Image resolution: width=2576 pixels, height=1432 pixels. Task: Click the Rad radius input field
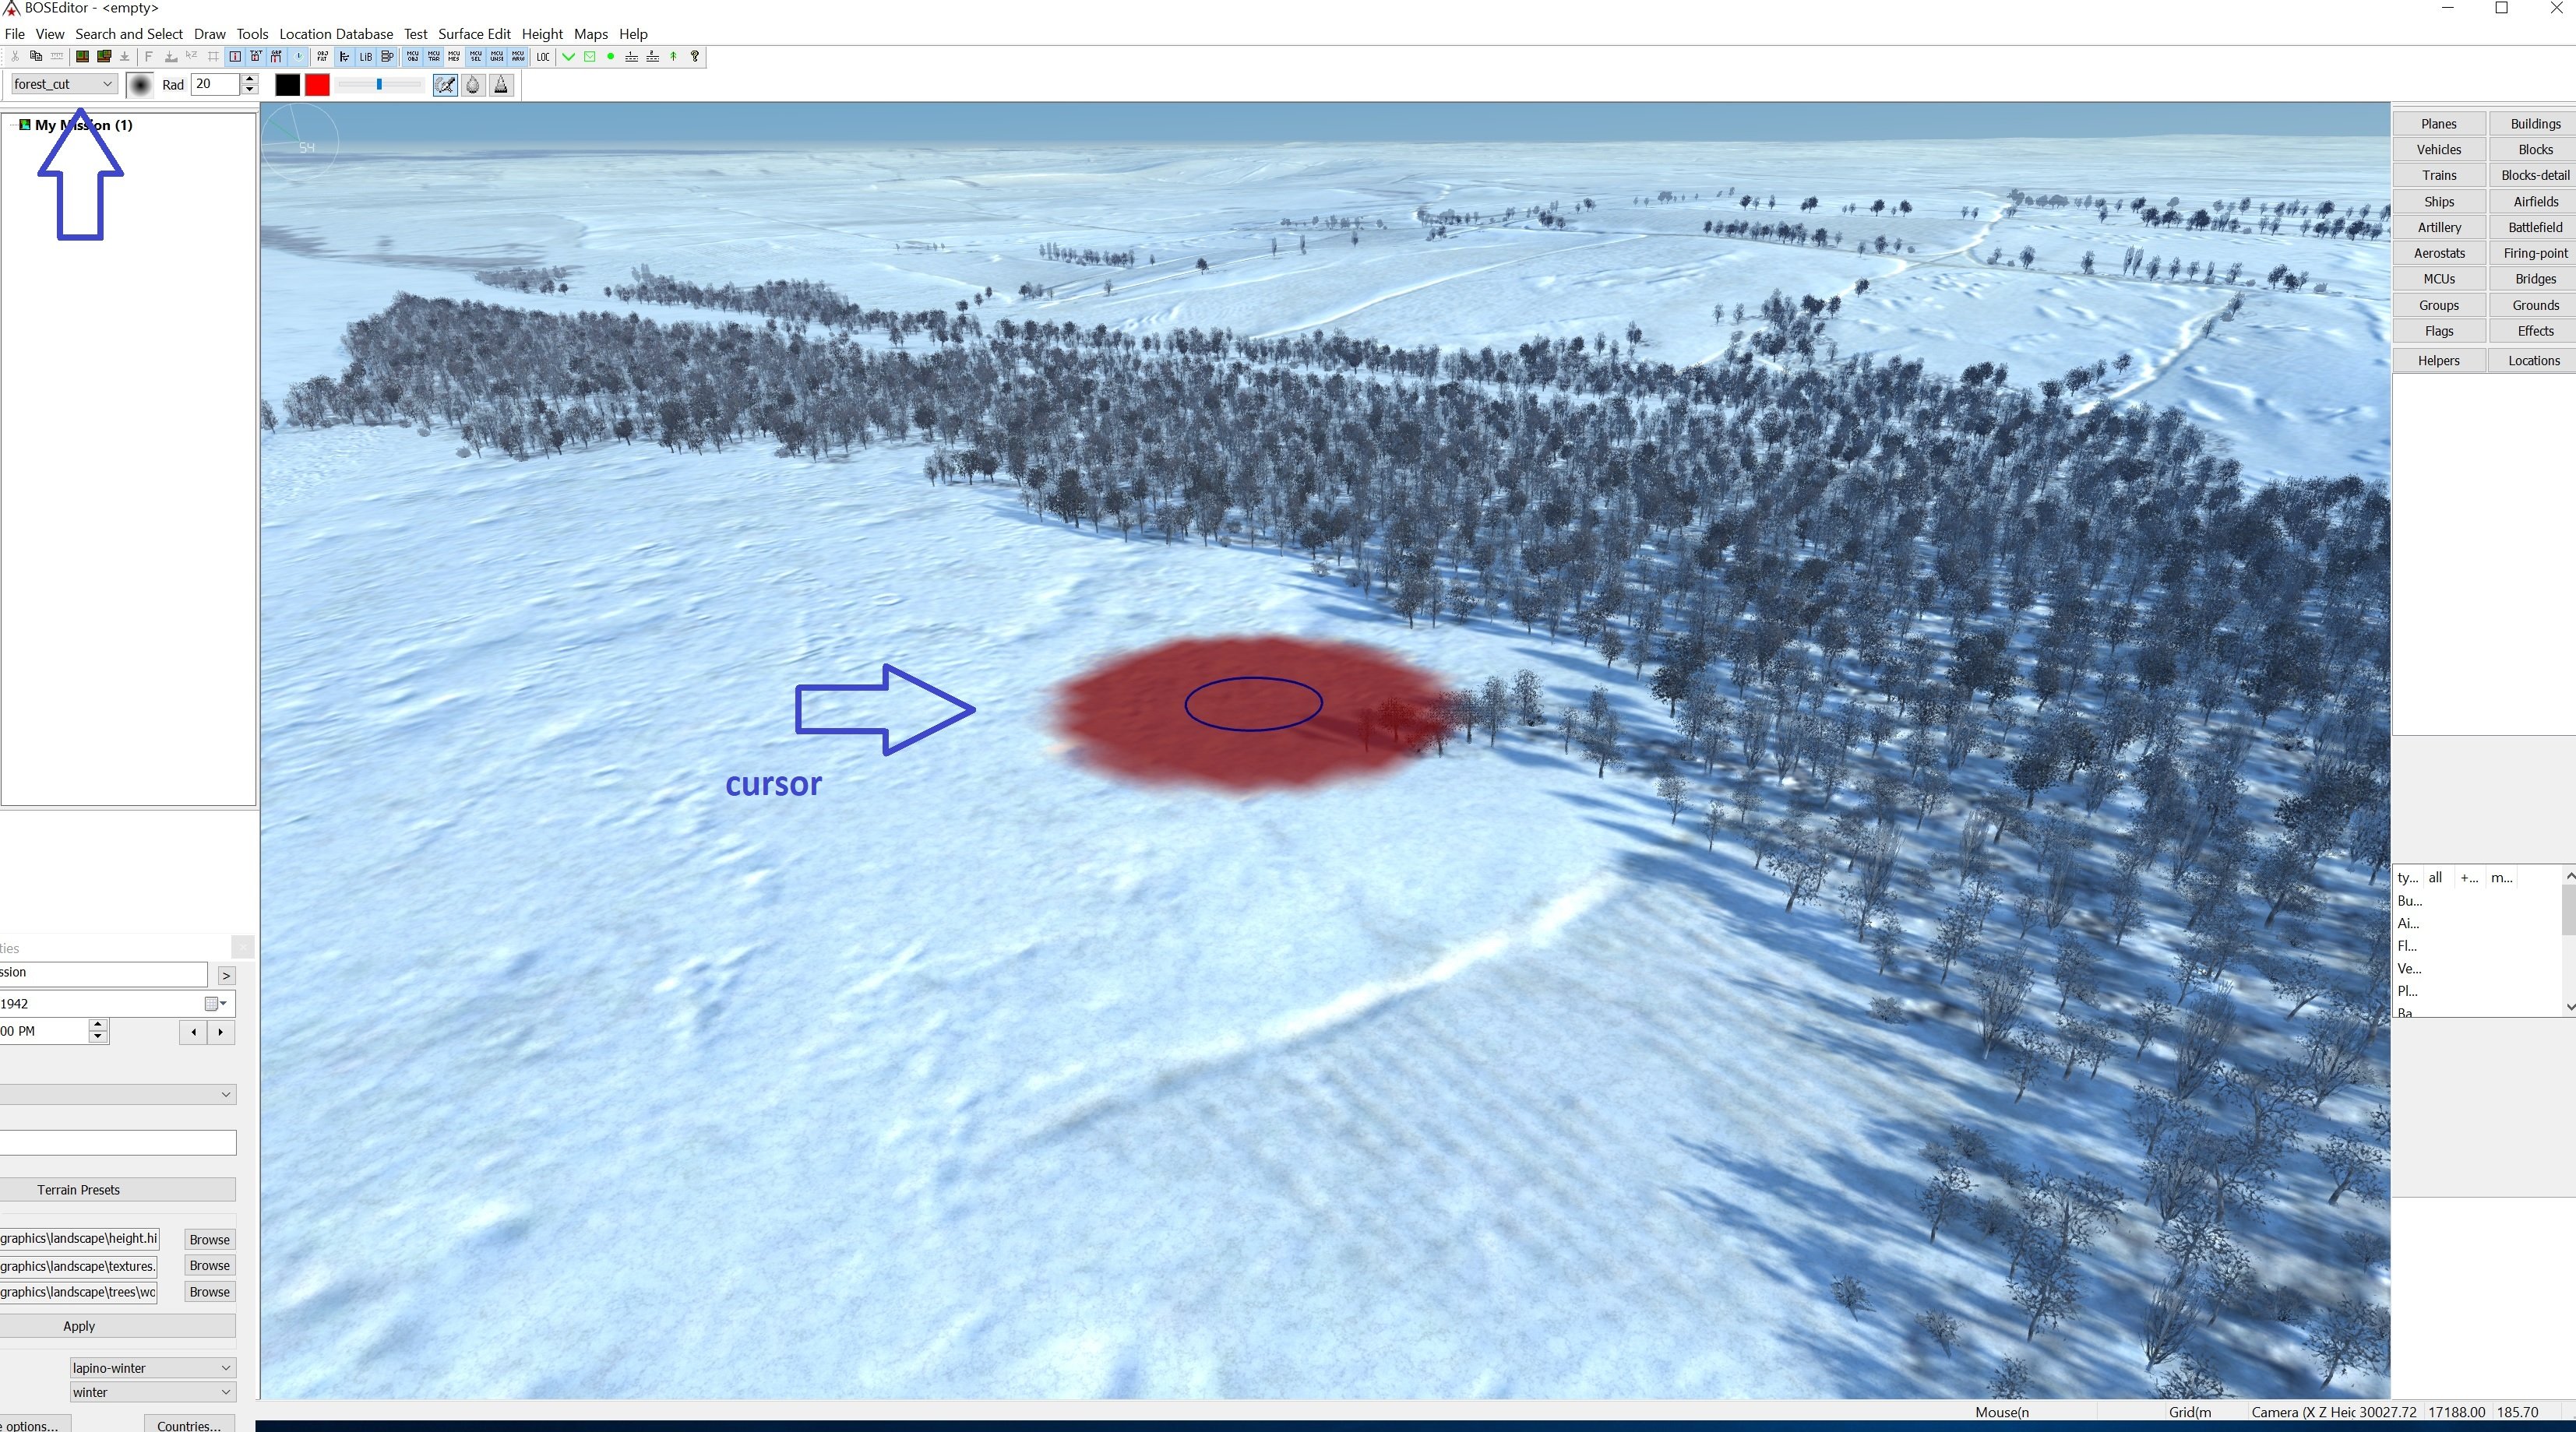(215, 84)
